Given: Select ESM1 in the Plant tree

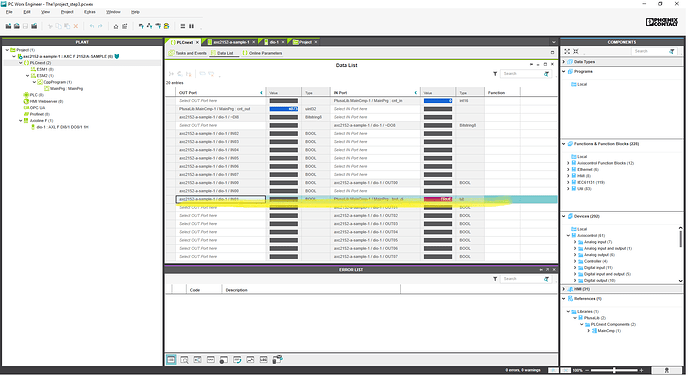Looking at the screenshot, I should [x=42, y=69].
